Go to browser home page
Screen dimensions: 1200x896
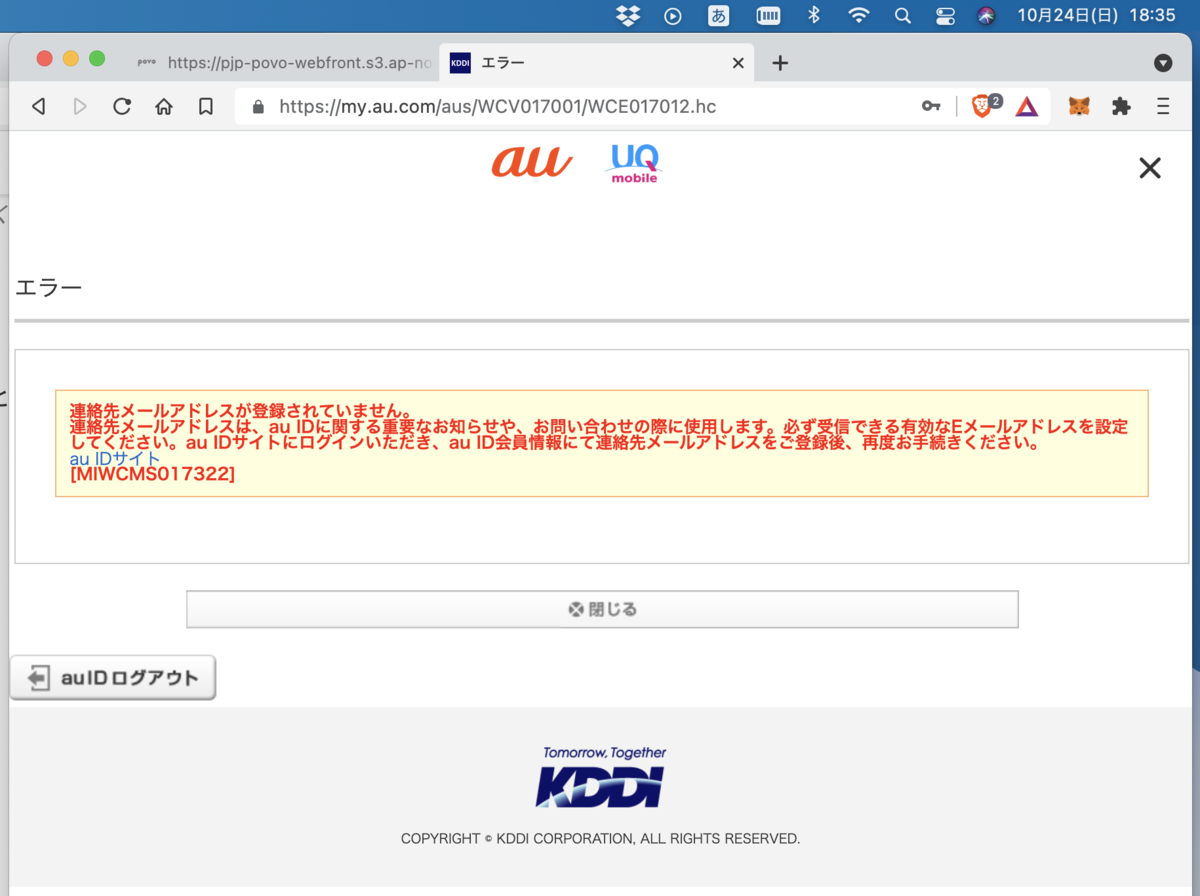[164, 106]
